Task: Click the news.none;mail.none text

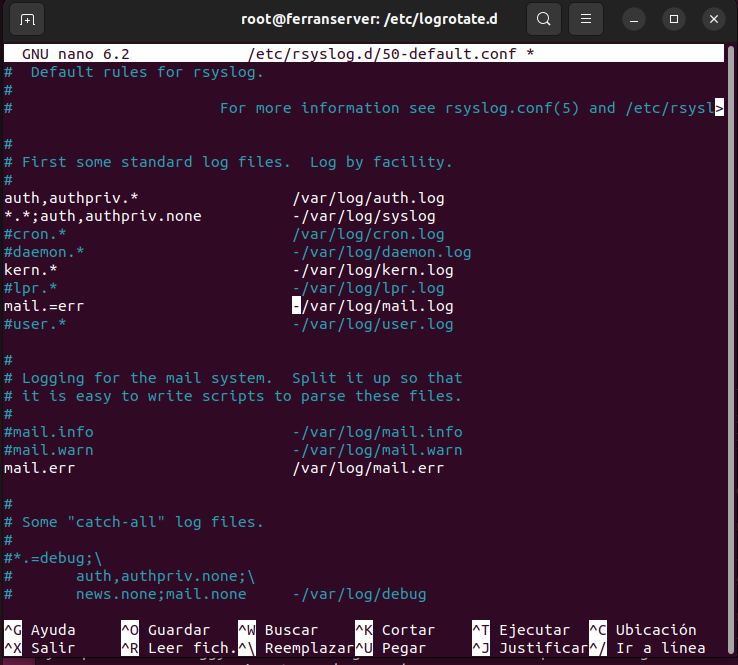Action: coord(161,594)
